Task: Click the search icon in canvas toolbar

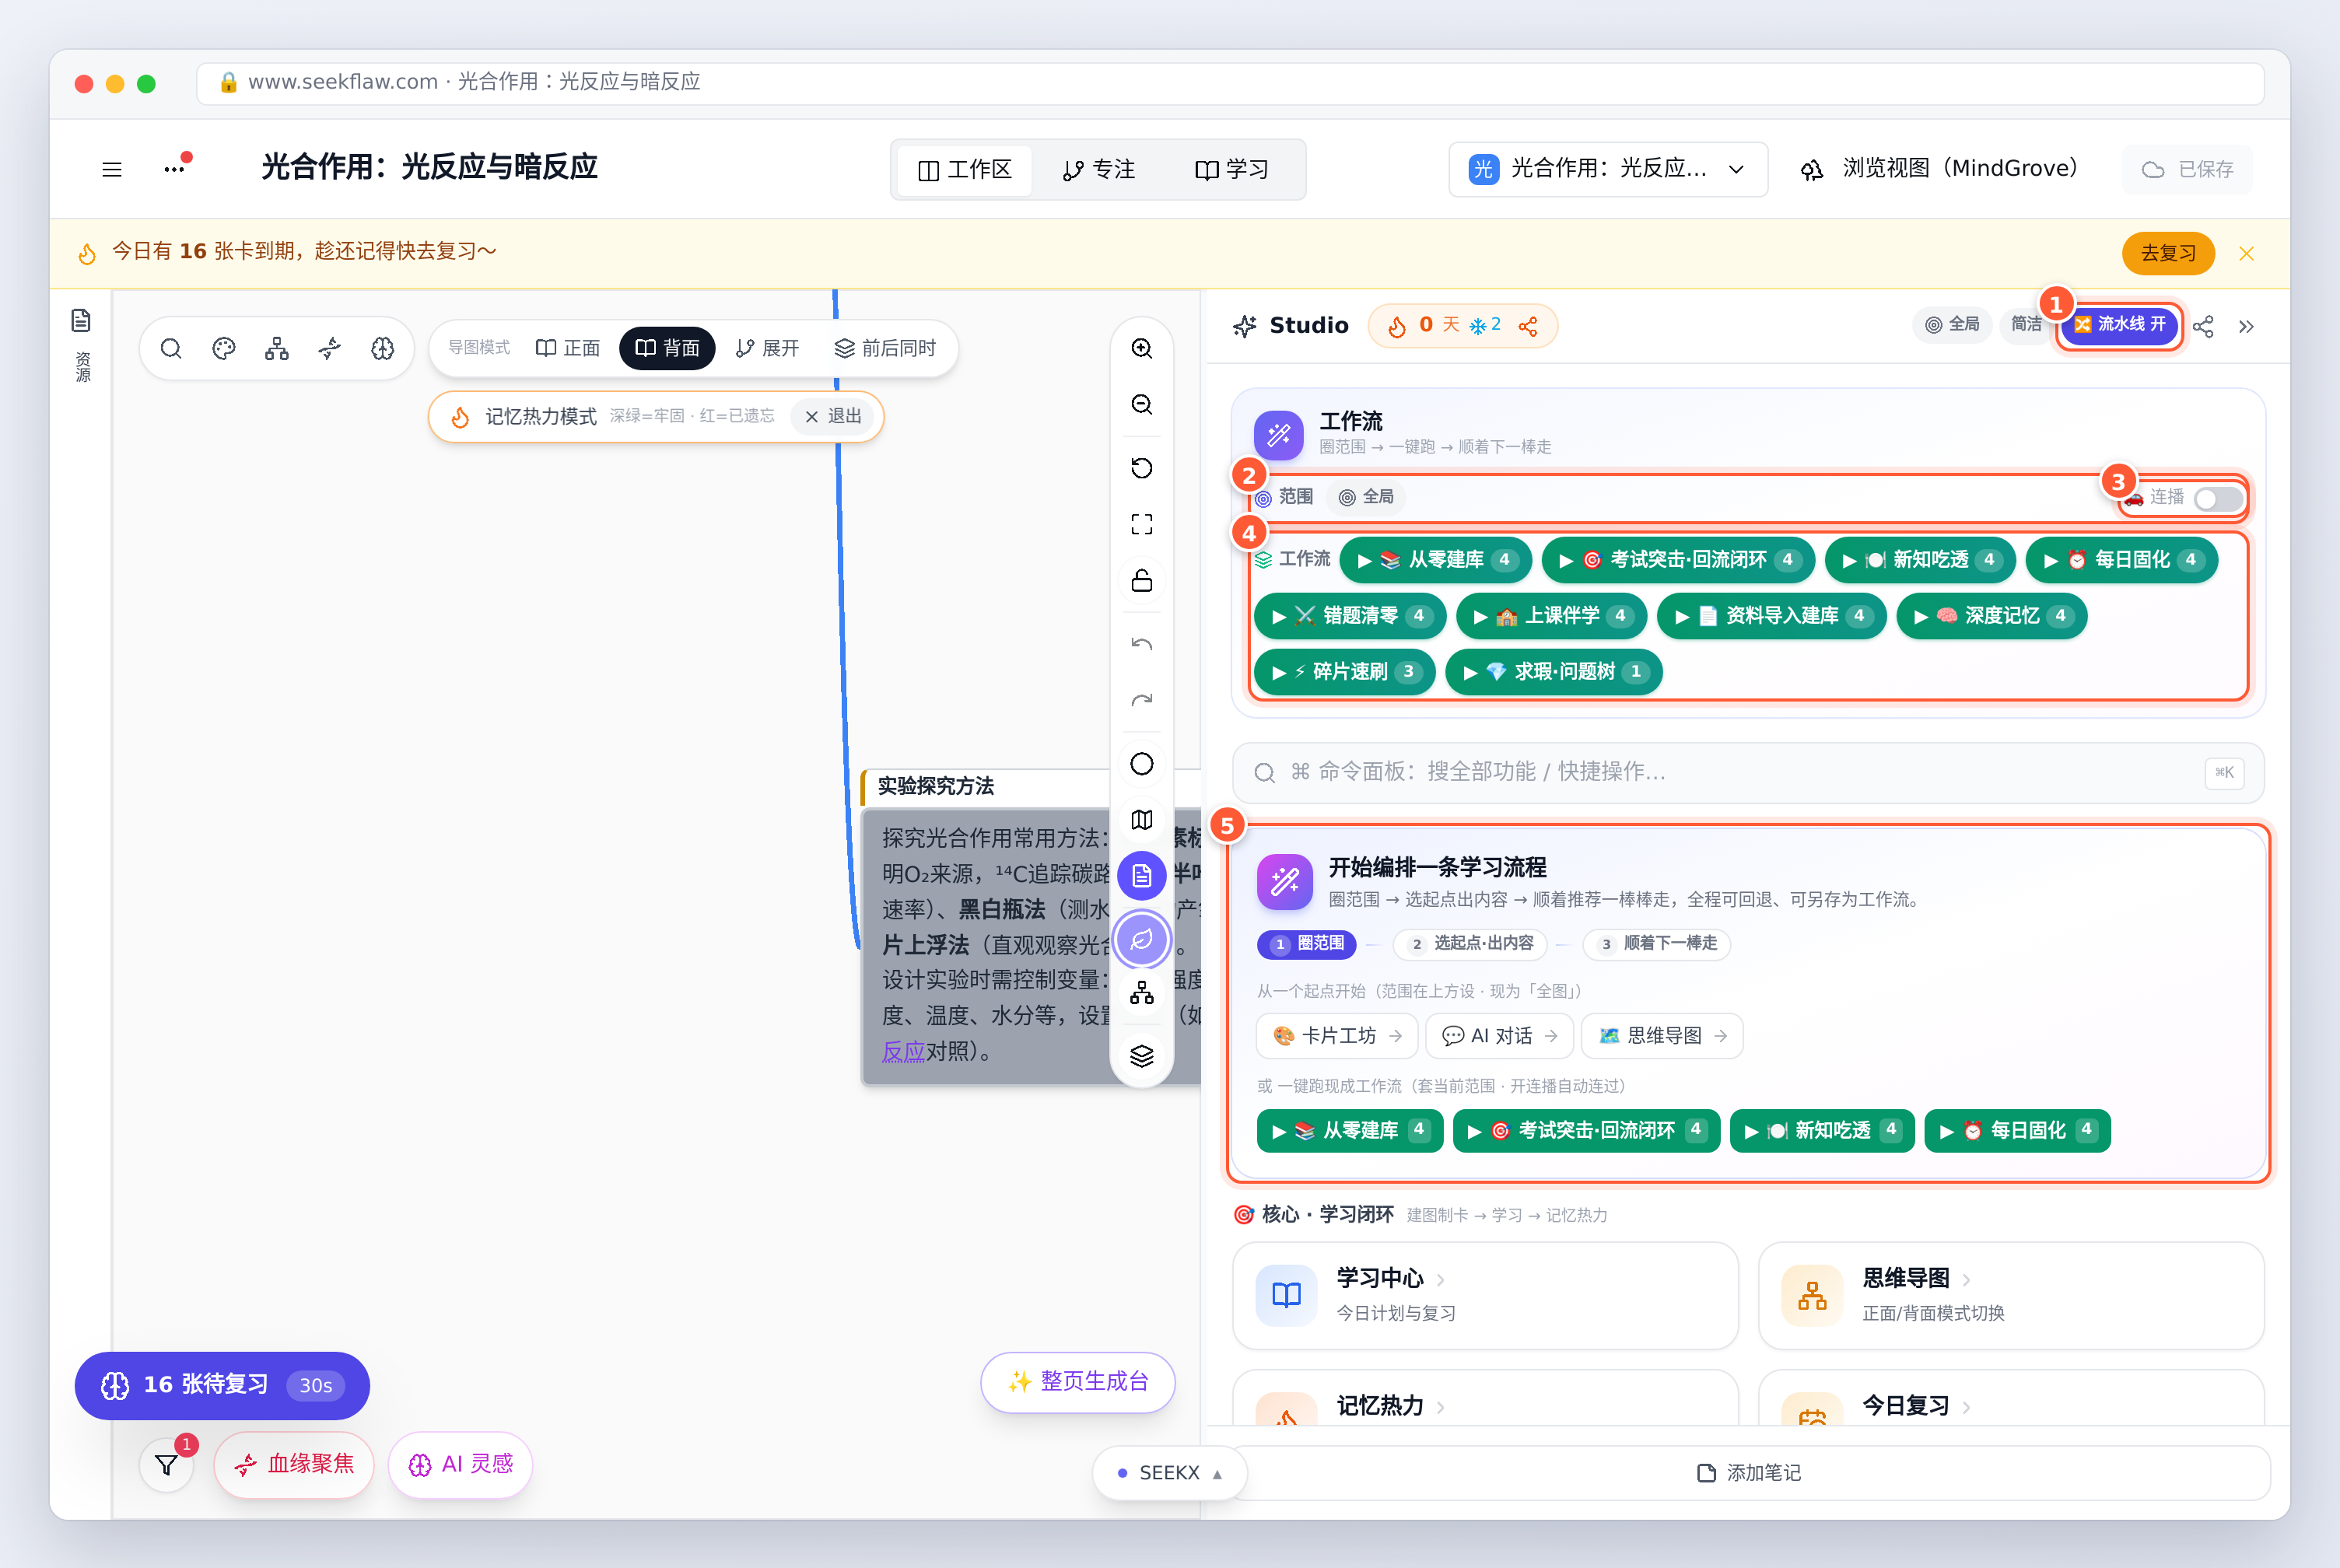Action: pos(171,348)
